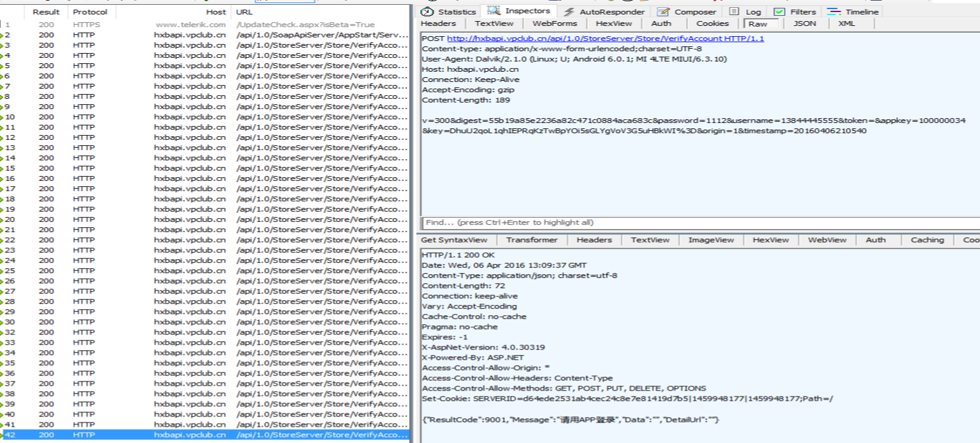This screenshot has width=980, height=443.
Task: Select request inspector Headers tab
Action: [x=438, y=24]
